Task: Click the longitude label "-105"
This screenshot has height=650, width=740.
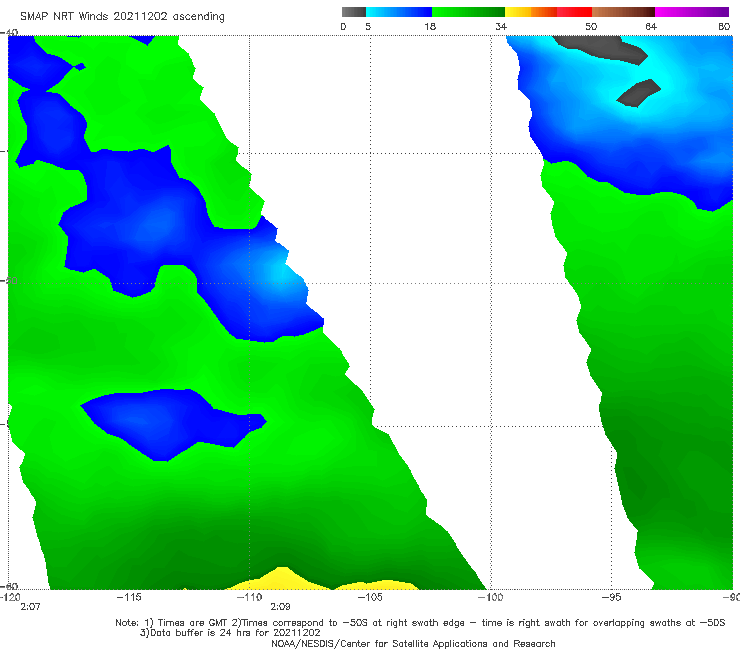Action: coord(370,597)
